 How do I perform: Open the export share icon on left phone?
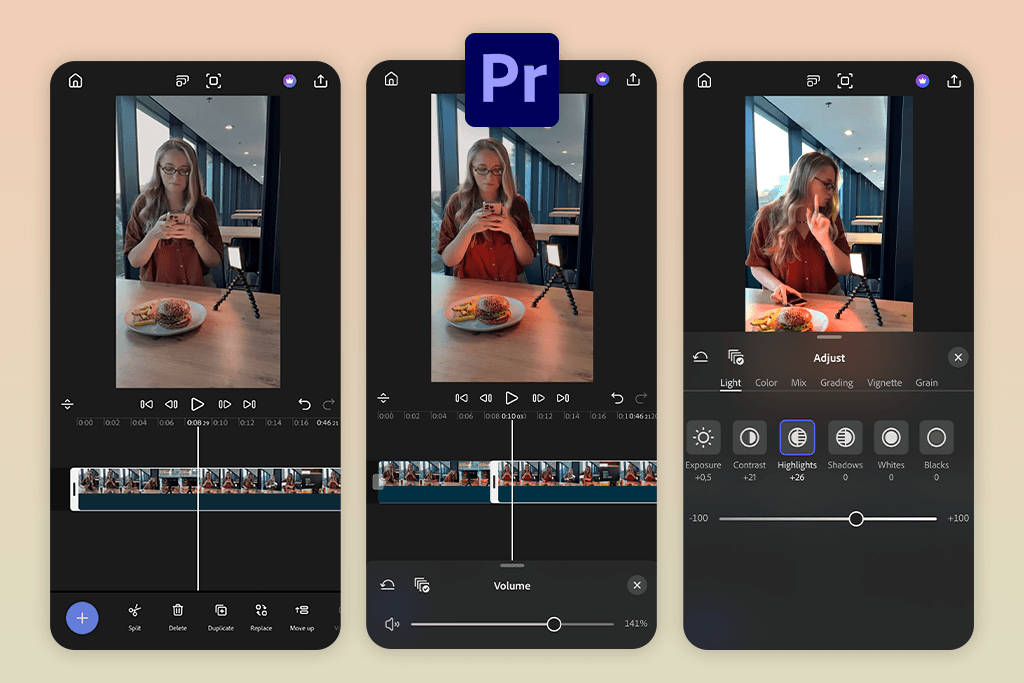coord(321,81)
